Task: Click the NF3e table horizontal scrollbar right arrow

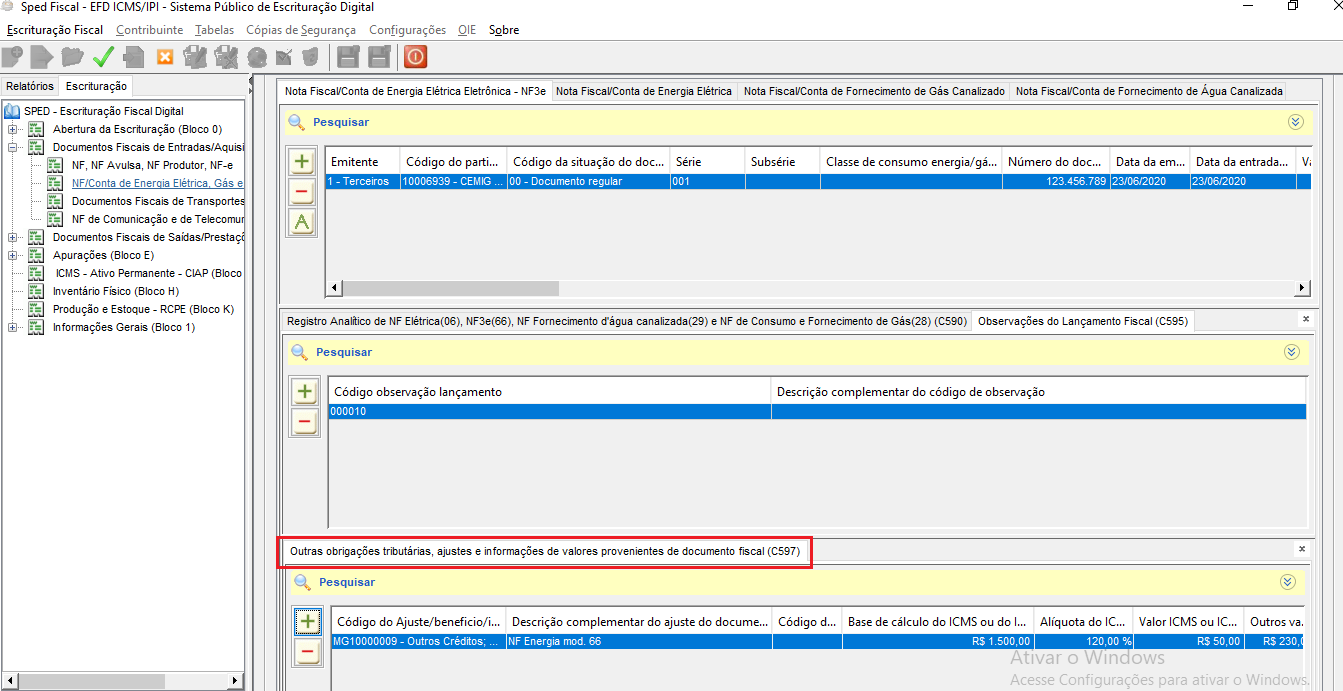Action: tap(1302, 288)
